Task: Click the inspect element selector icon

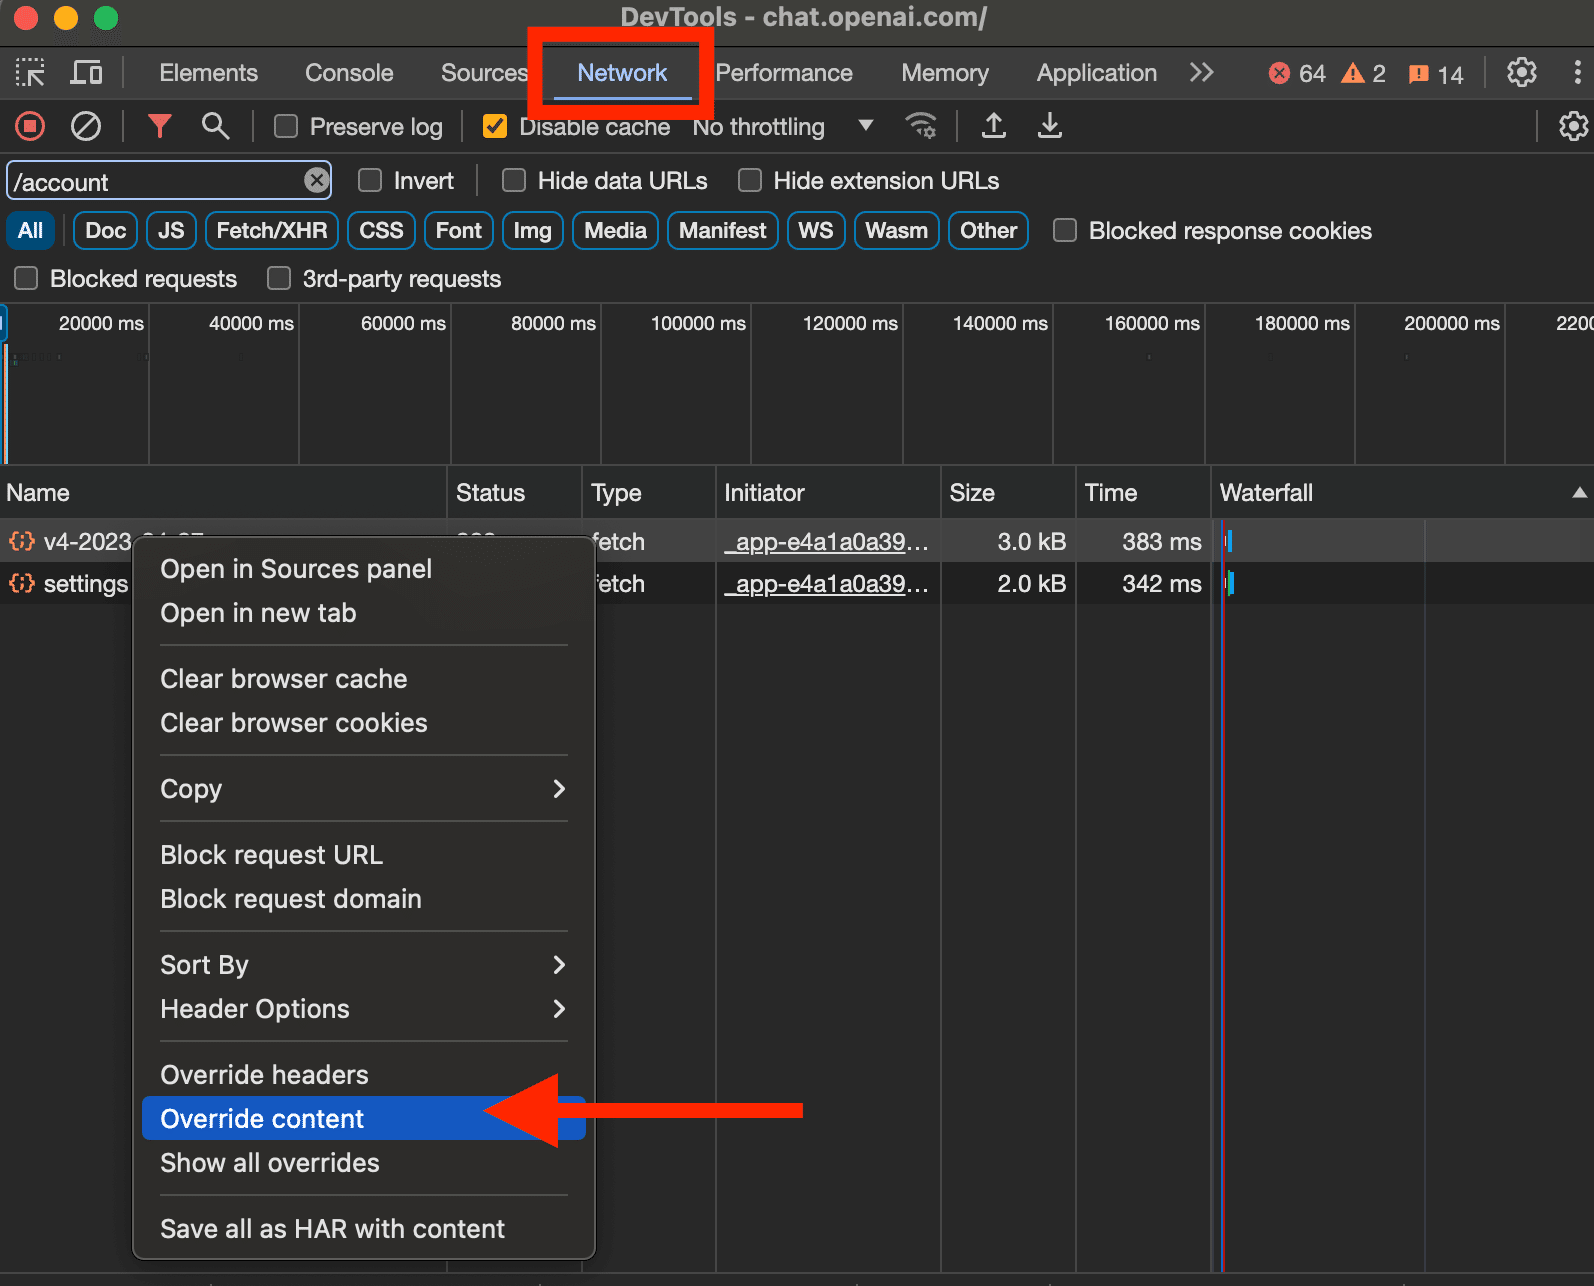Action: 30,73
